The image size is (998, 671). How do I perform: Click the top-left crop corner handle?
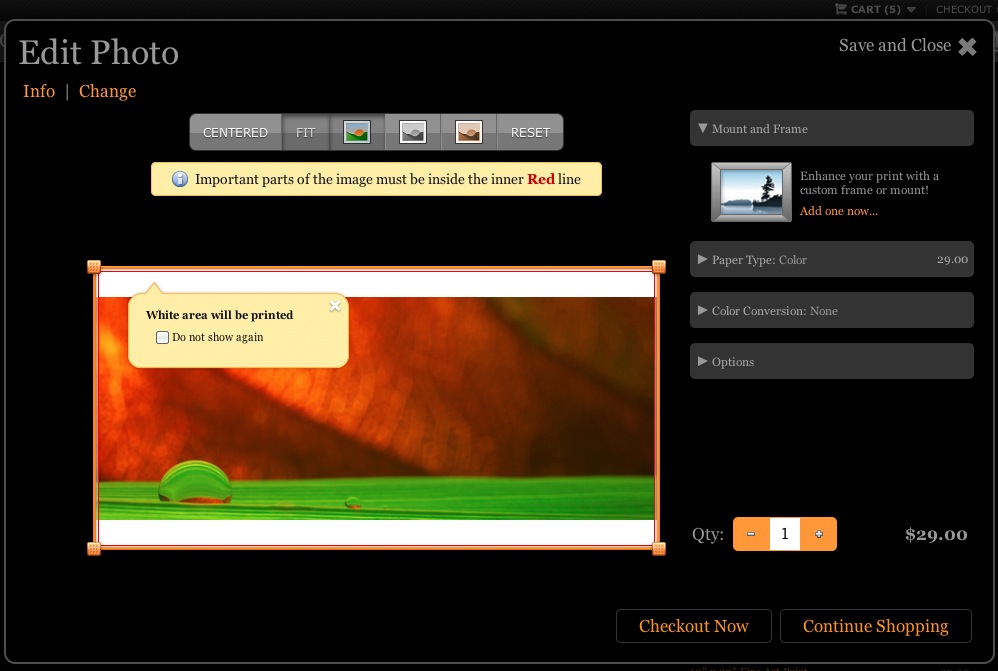[94, 267]
